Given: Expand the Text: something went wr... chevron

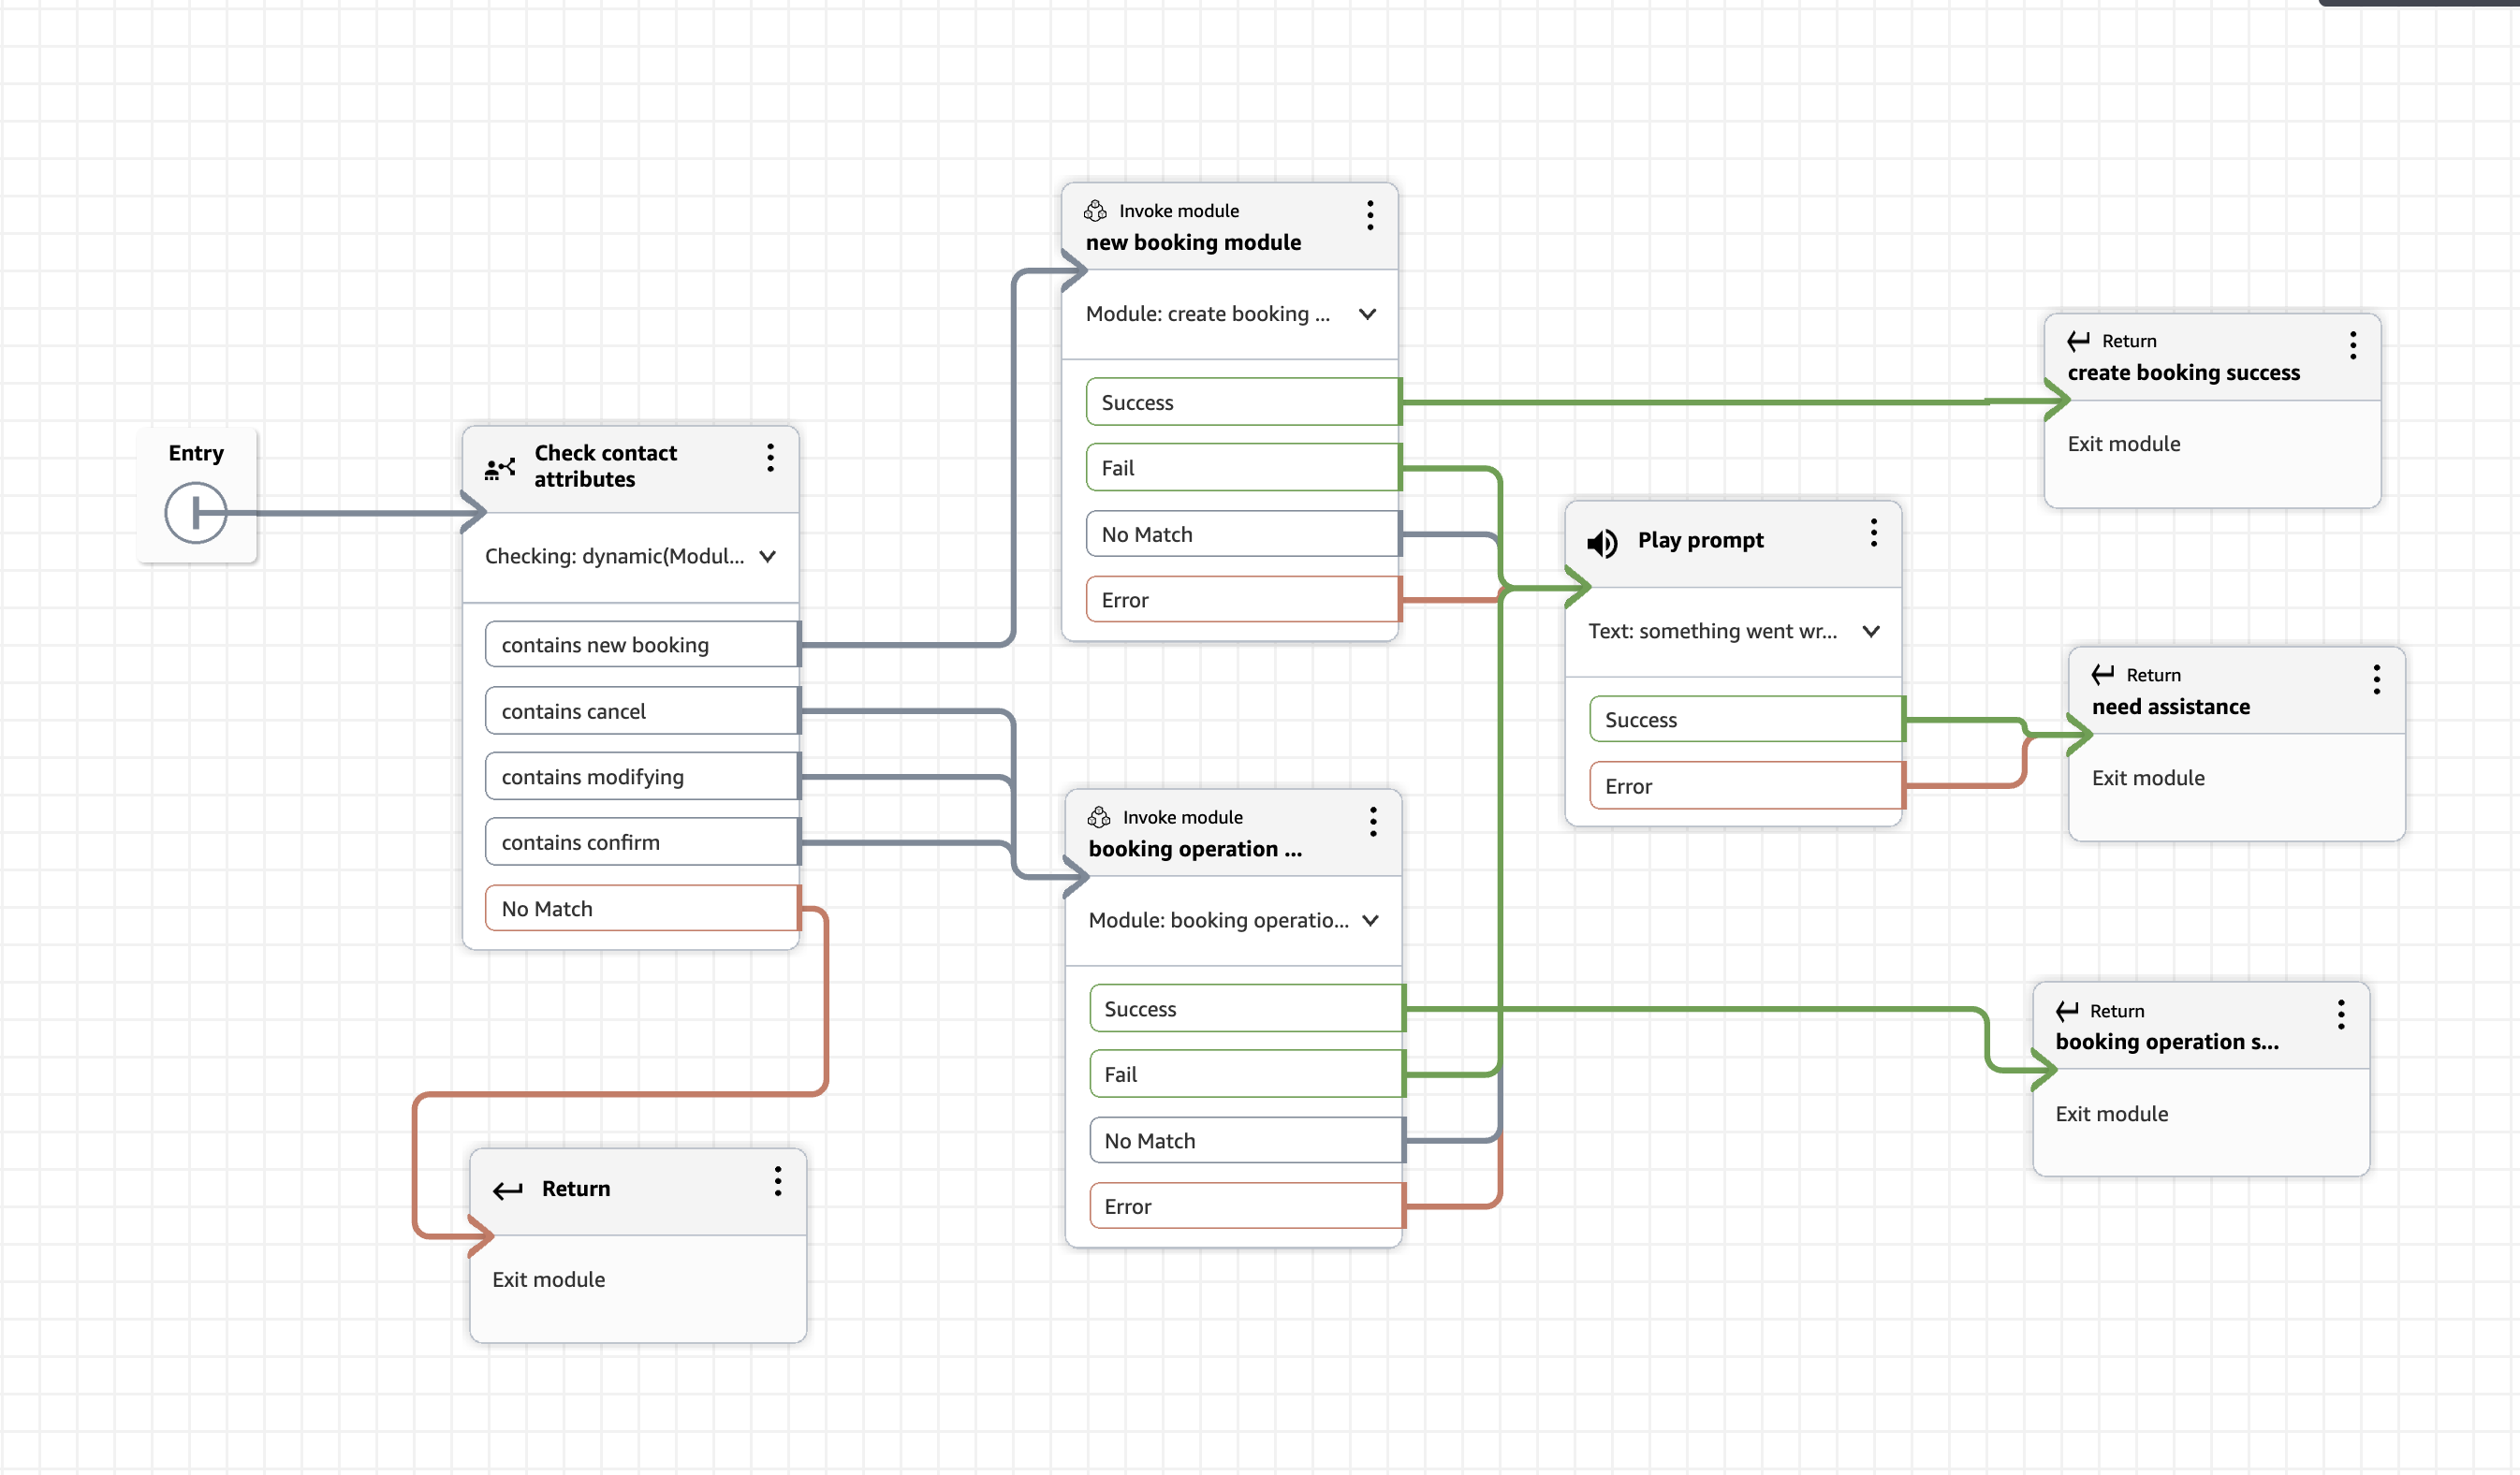Looking at the screenshot, I should click(1872, 632).
